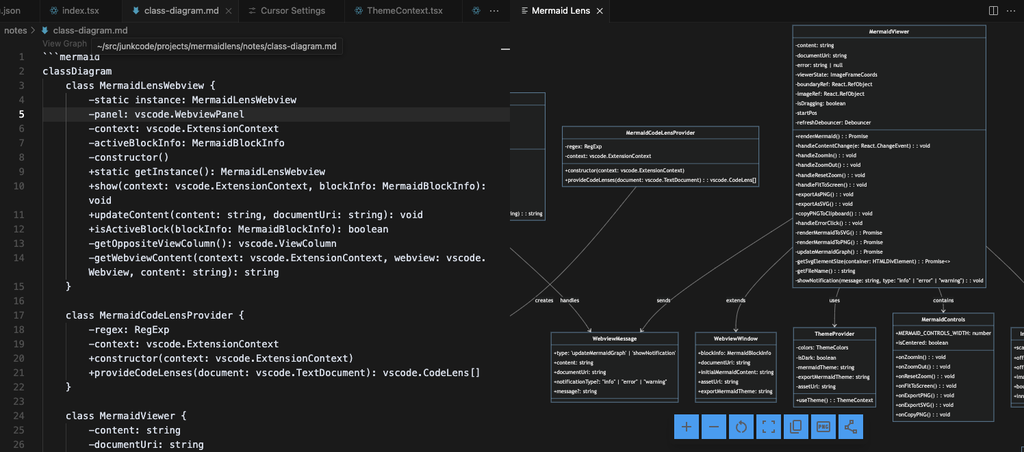Click the 'handles' relationship label

(x=569, y=300)
